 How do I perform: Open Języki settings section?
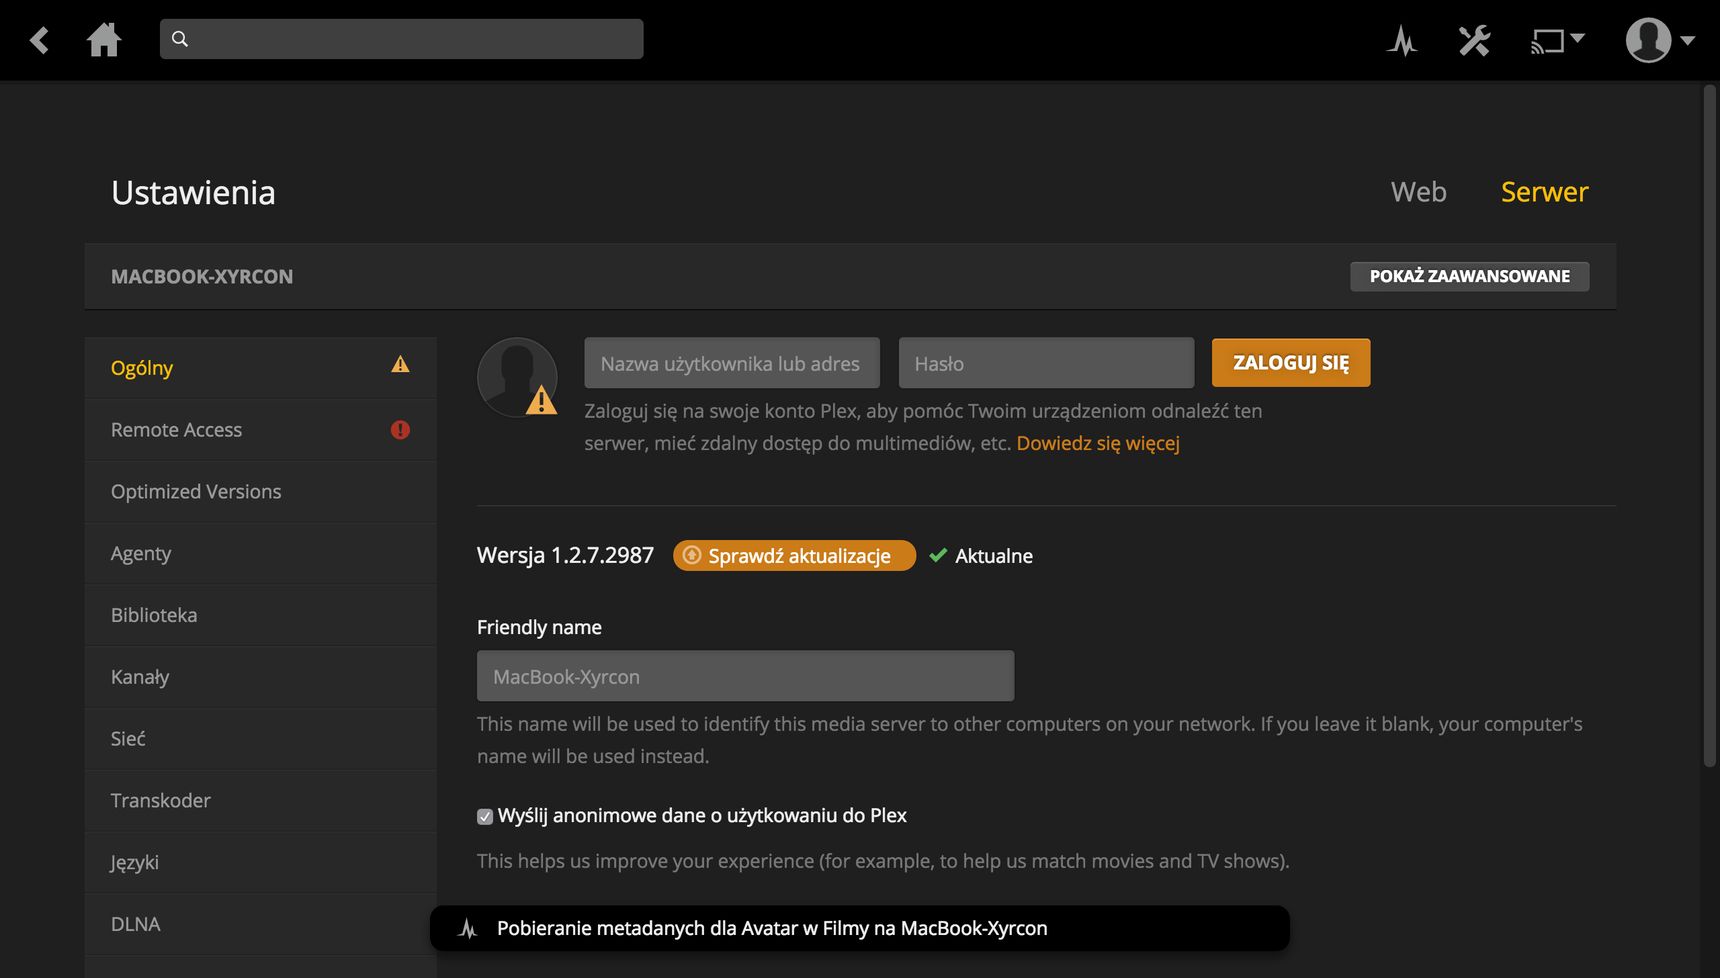coord(260,863)
